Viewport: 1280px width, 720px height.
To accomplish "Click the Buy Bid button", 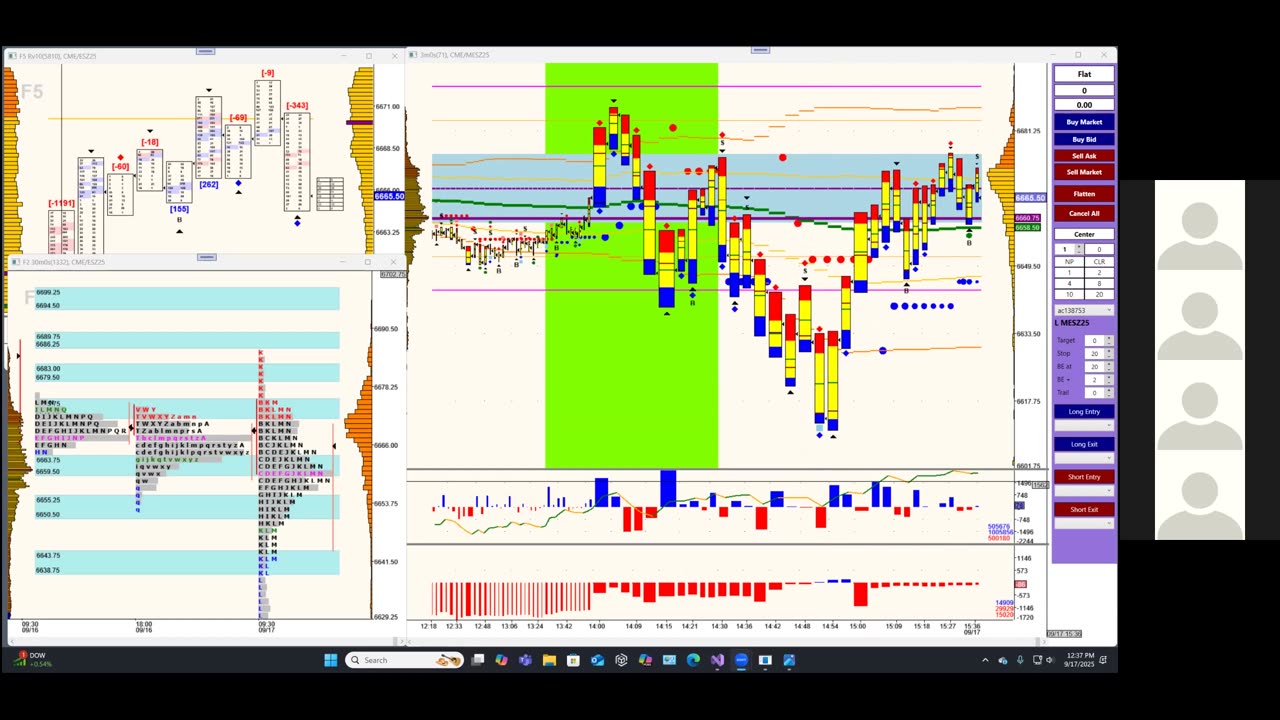I will coord(1084,140).
